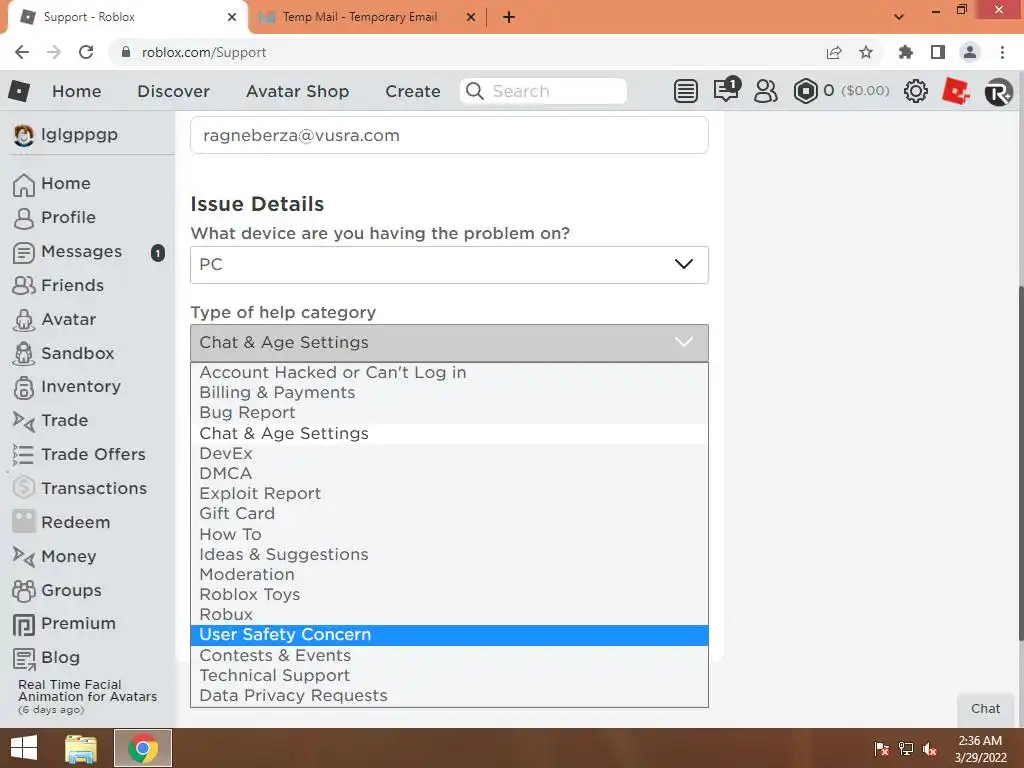Reload the page with browser refresh icon
The image size is (1024, 768).
point(86,52)
